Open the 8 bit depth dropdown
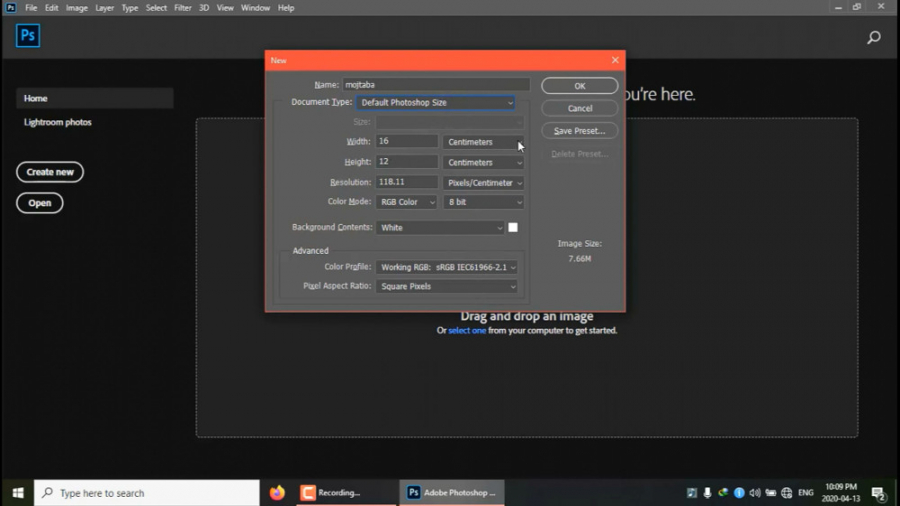Image resolution: width=900 pixels, height=506 pixels. (x=483, y=202)
